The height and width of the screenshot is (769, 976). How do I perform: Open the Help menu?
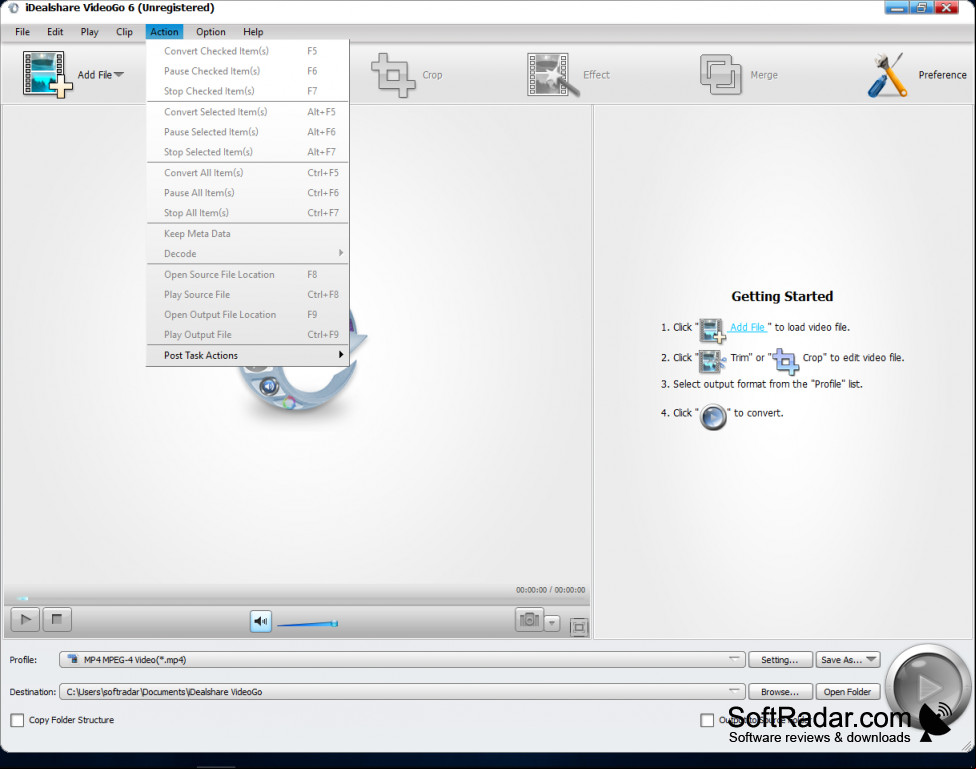click(253, 32)
